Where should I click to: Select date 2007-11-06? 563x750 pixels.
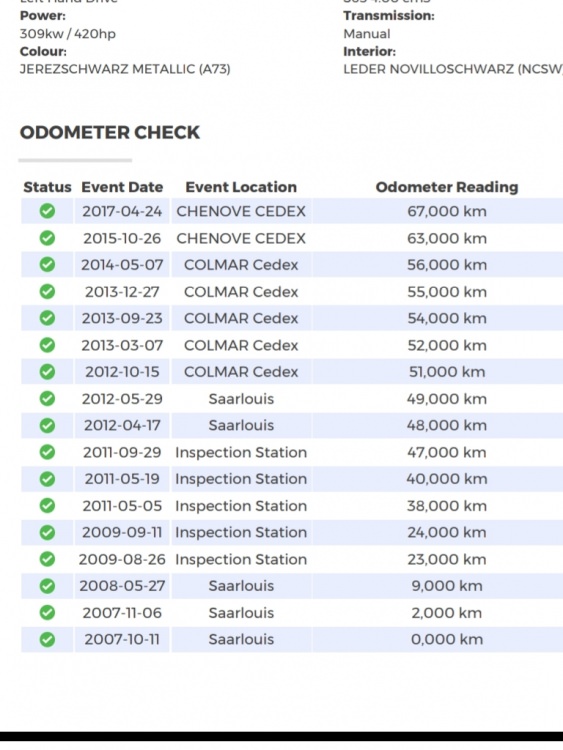point(122,613)
